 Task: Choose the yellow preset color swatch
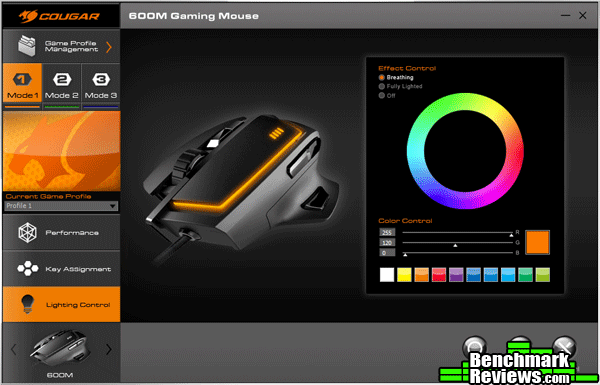(404, 275)
